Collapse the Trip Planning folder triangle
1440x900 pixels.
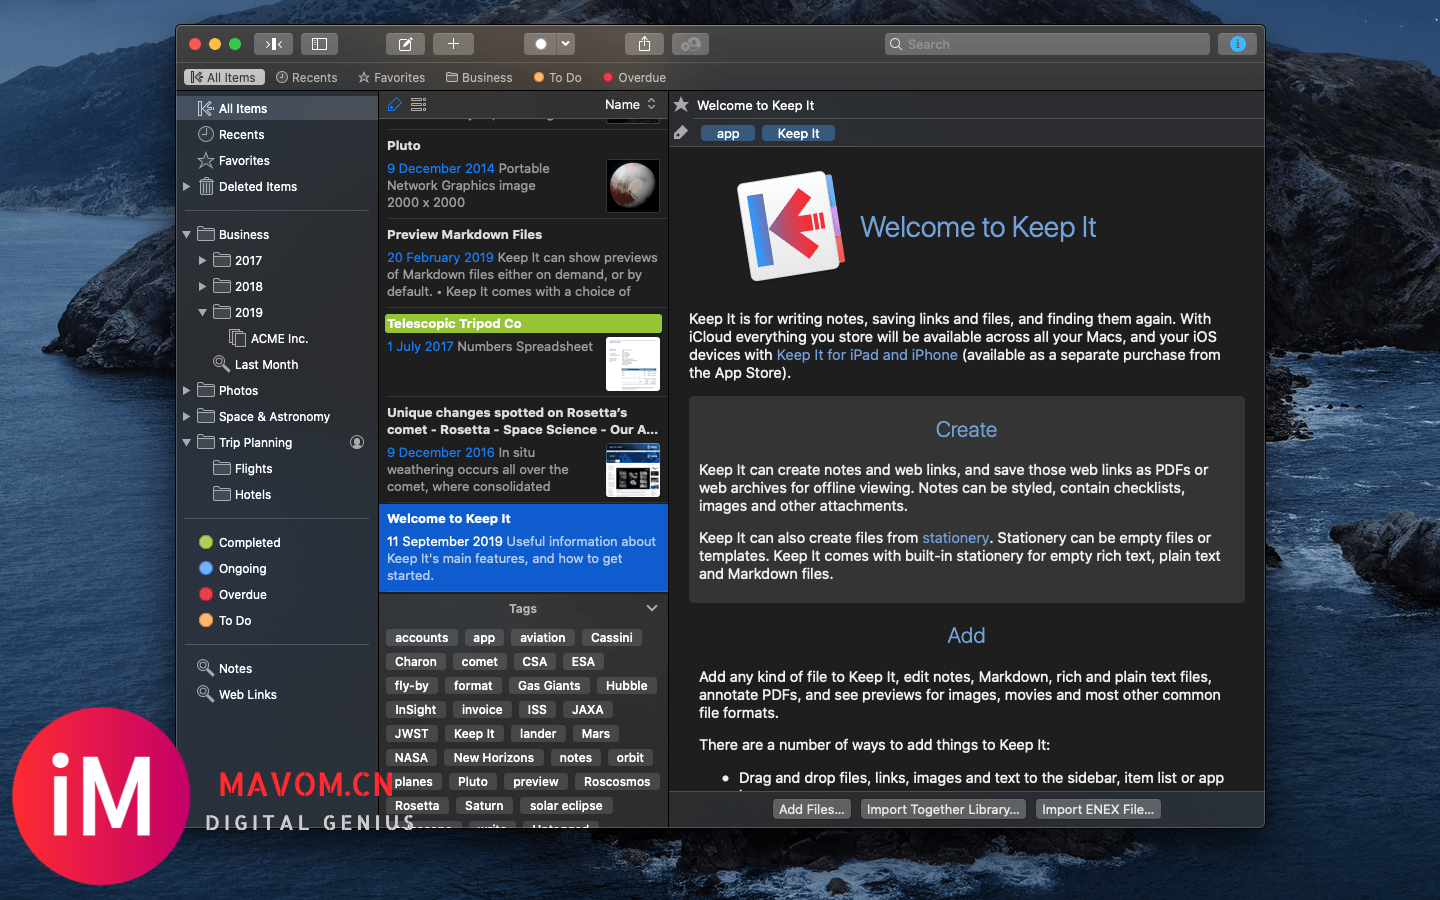(186, 442)
